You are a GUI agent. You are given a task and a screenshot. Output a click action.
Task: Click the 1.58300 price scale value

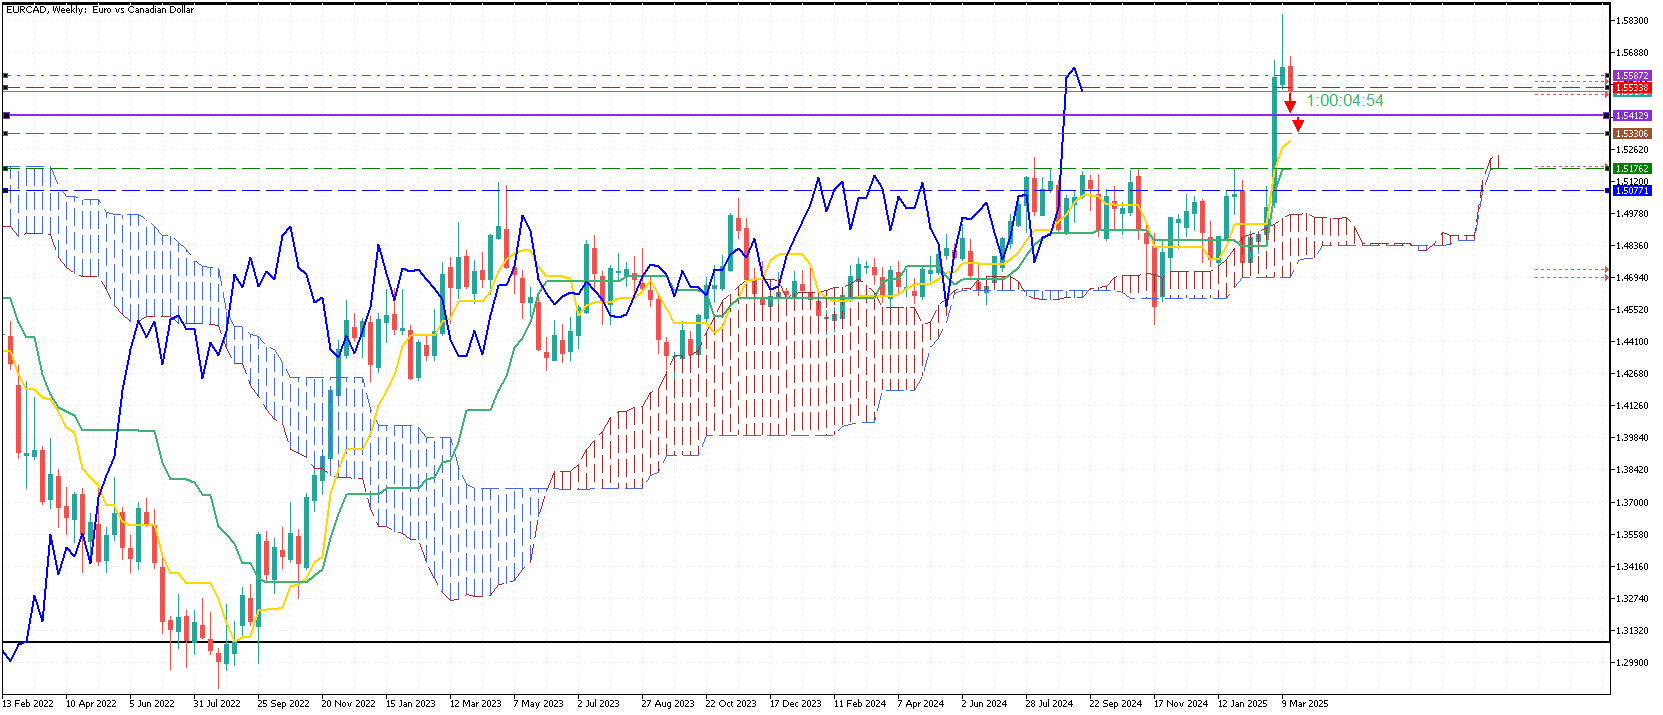coord(1632,20)
